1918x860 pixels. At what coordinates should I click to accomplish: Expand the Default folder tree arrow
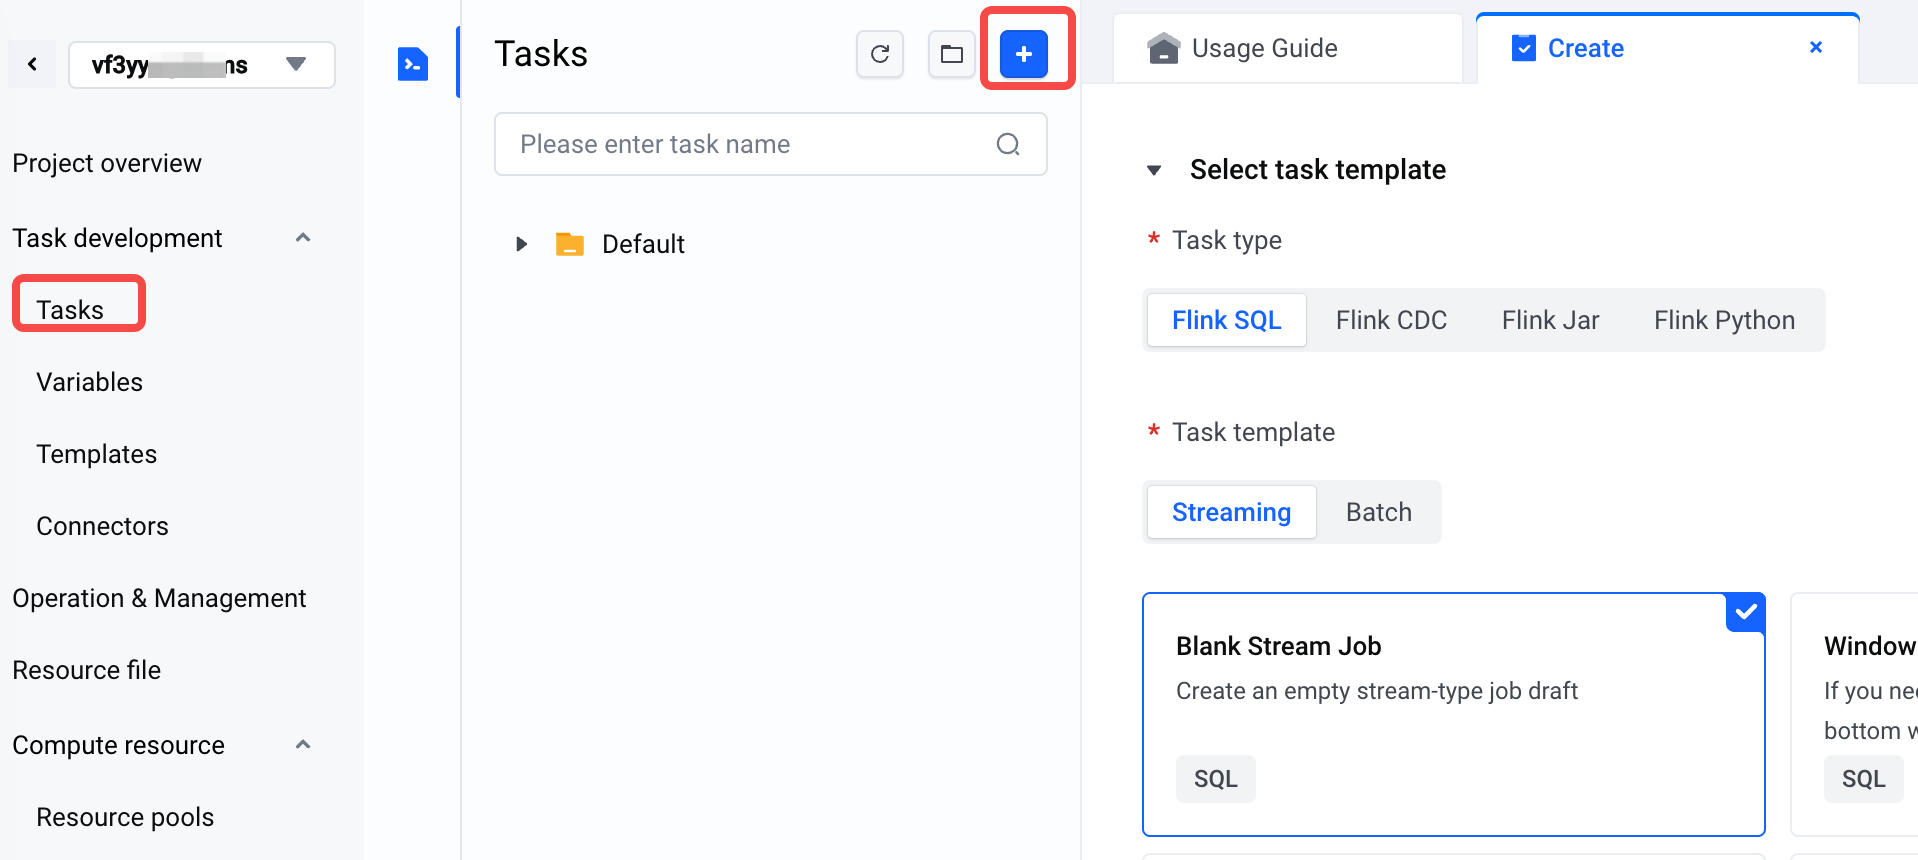click(x=521, y=244)
